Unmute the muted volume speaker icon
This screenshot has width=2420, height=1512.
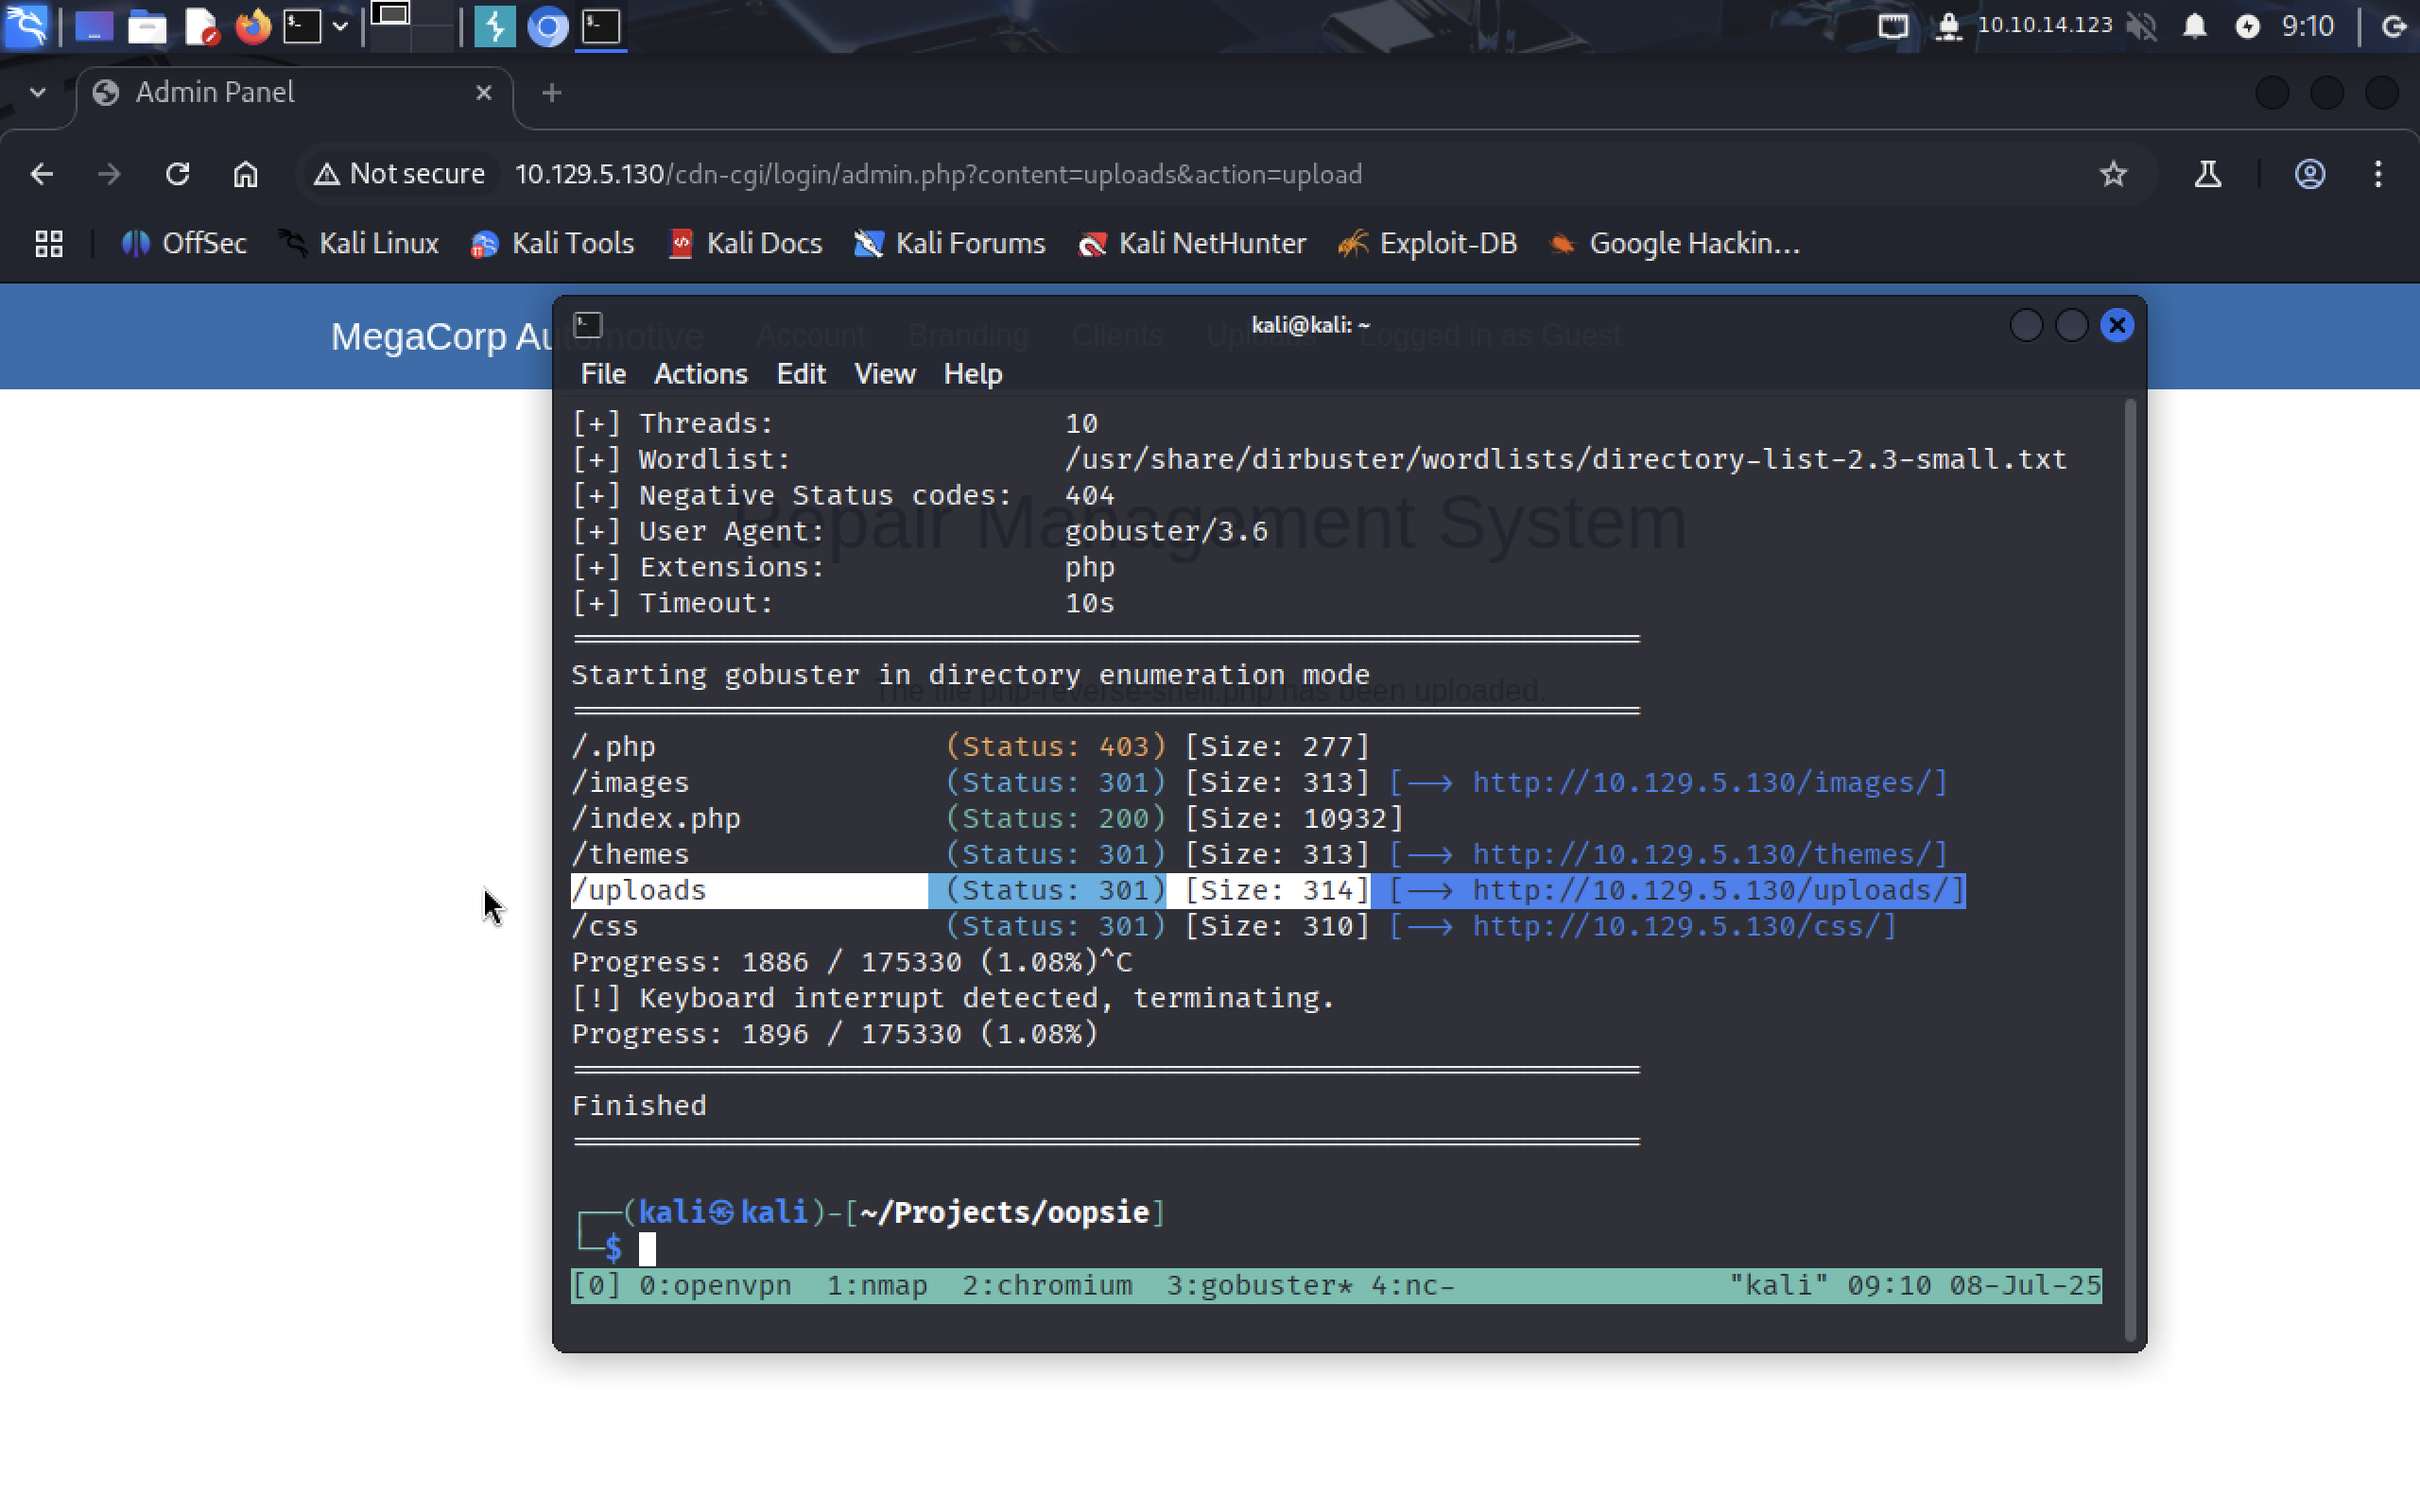pos(2142,26)
